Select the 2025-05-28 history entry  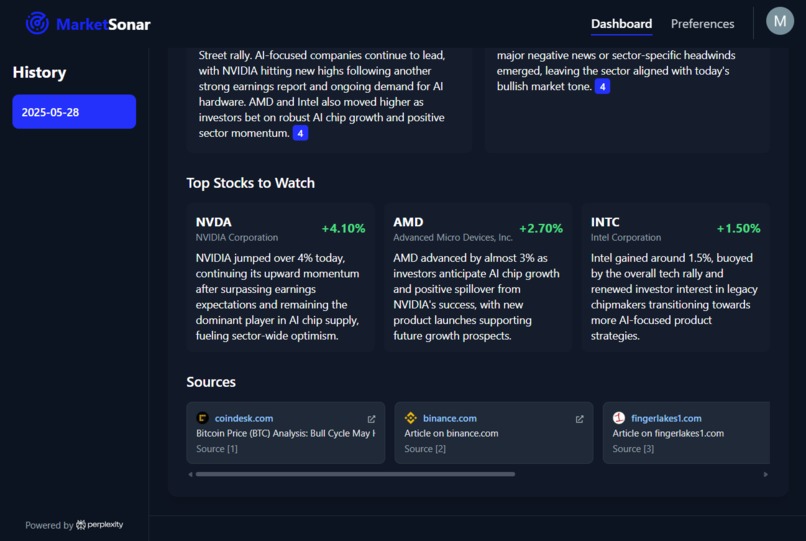(74, 112)
